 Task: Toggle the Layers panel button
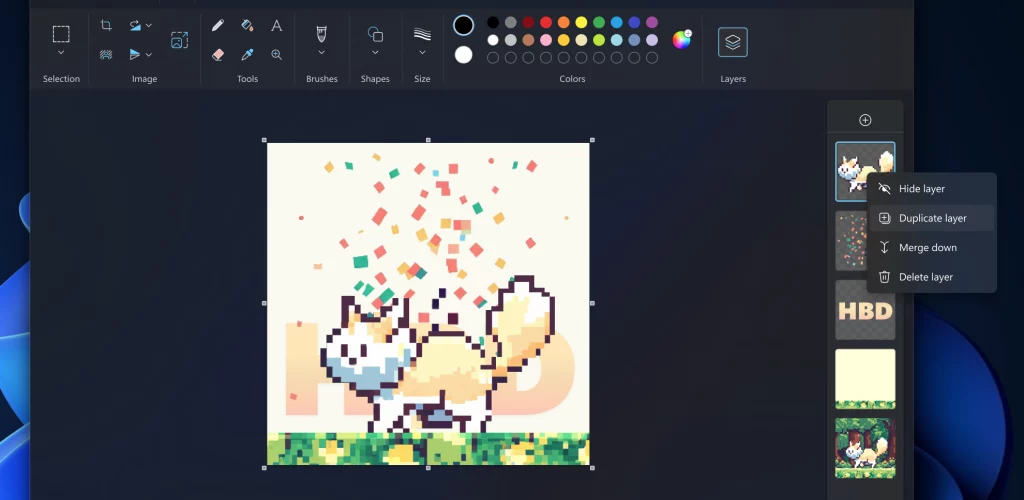click(733, 42)
